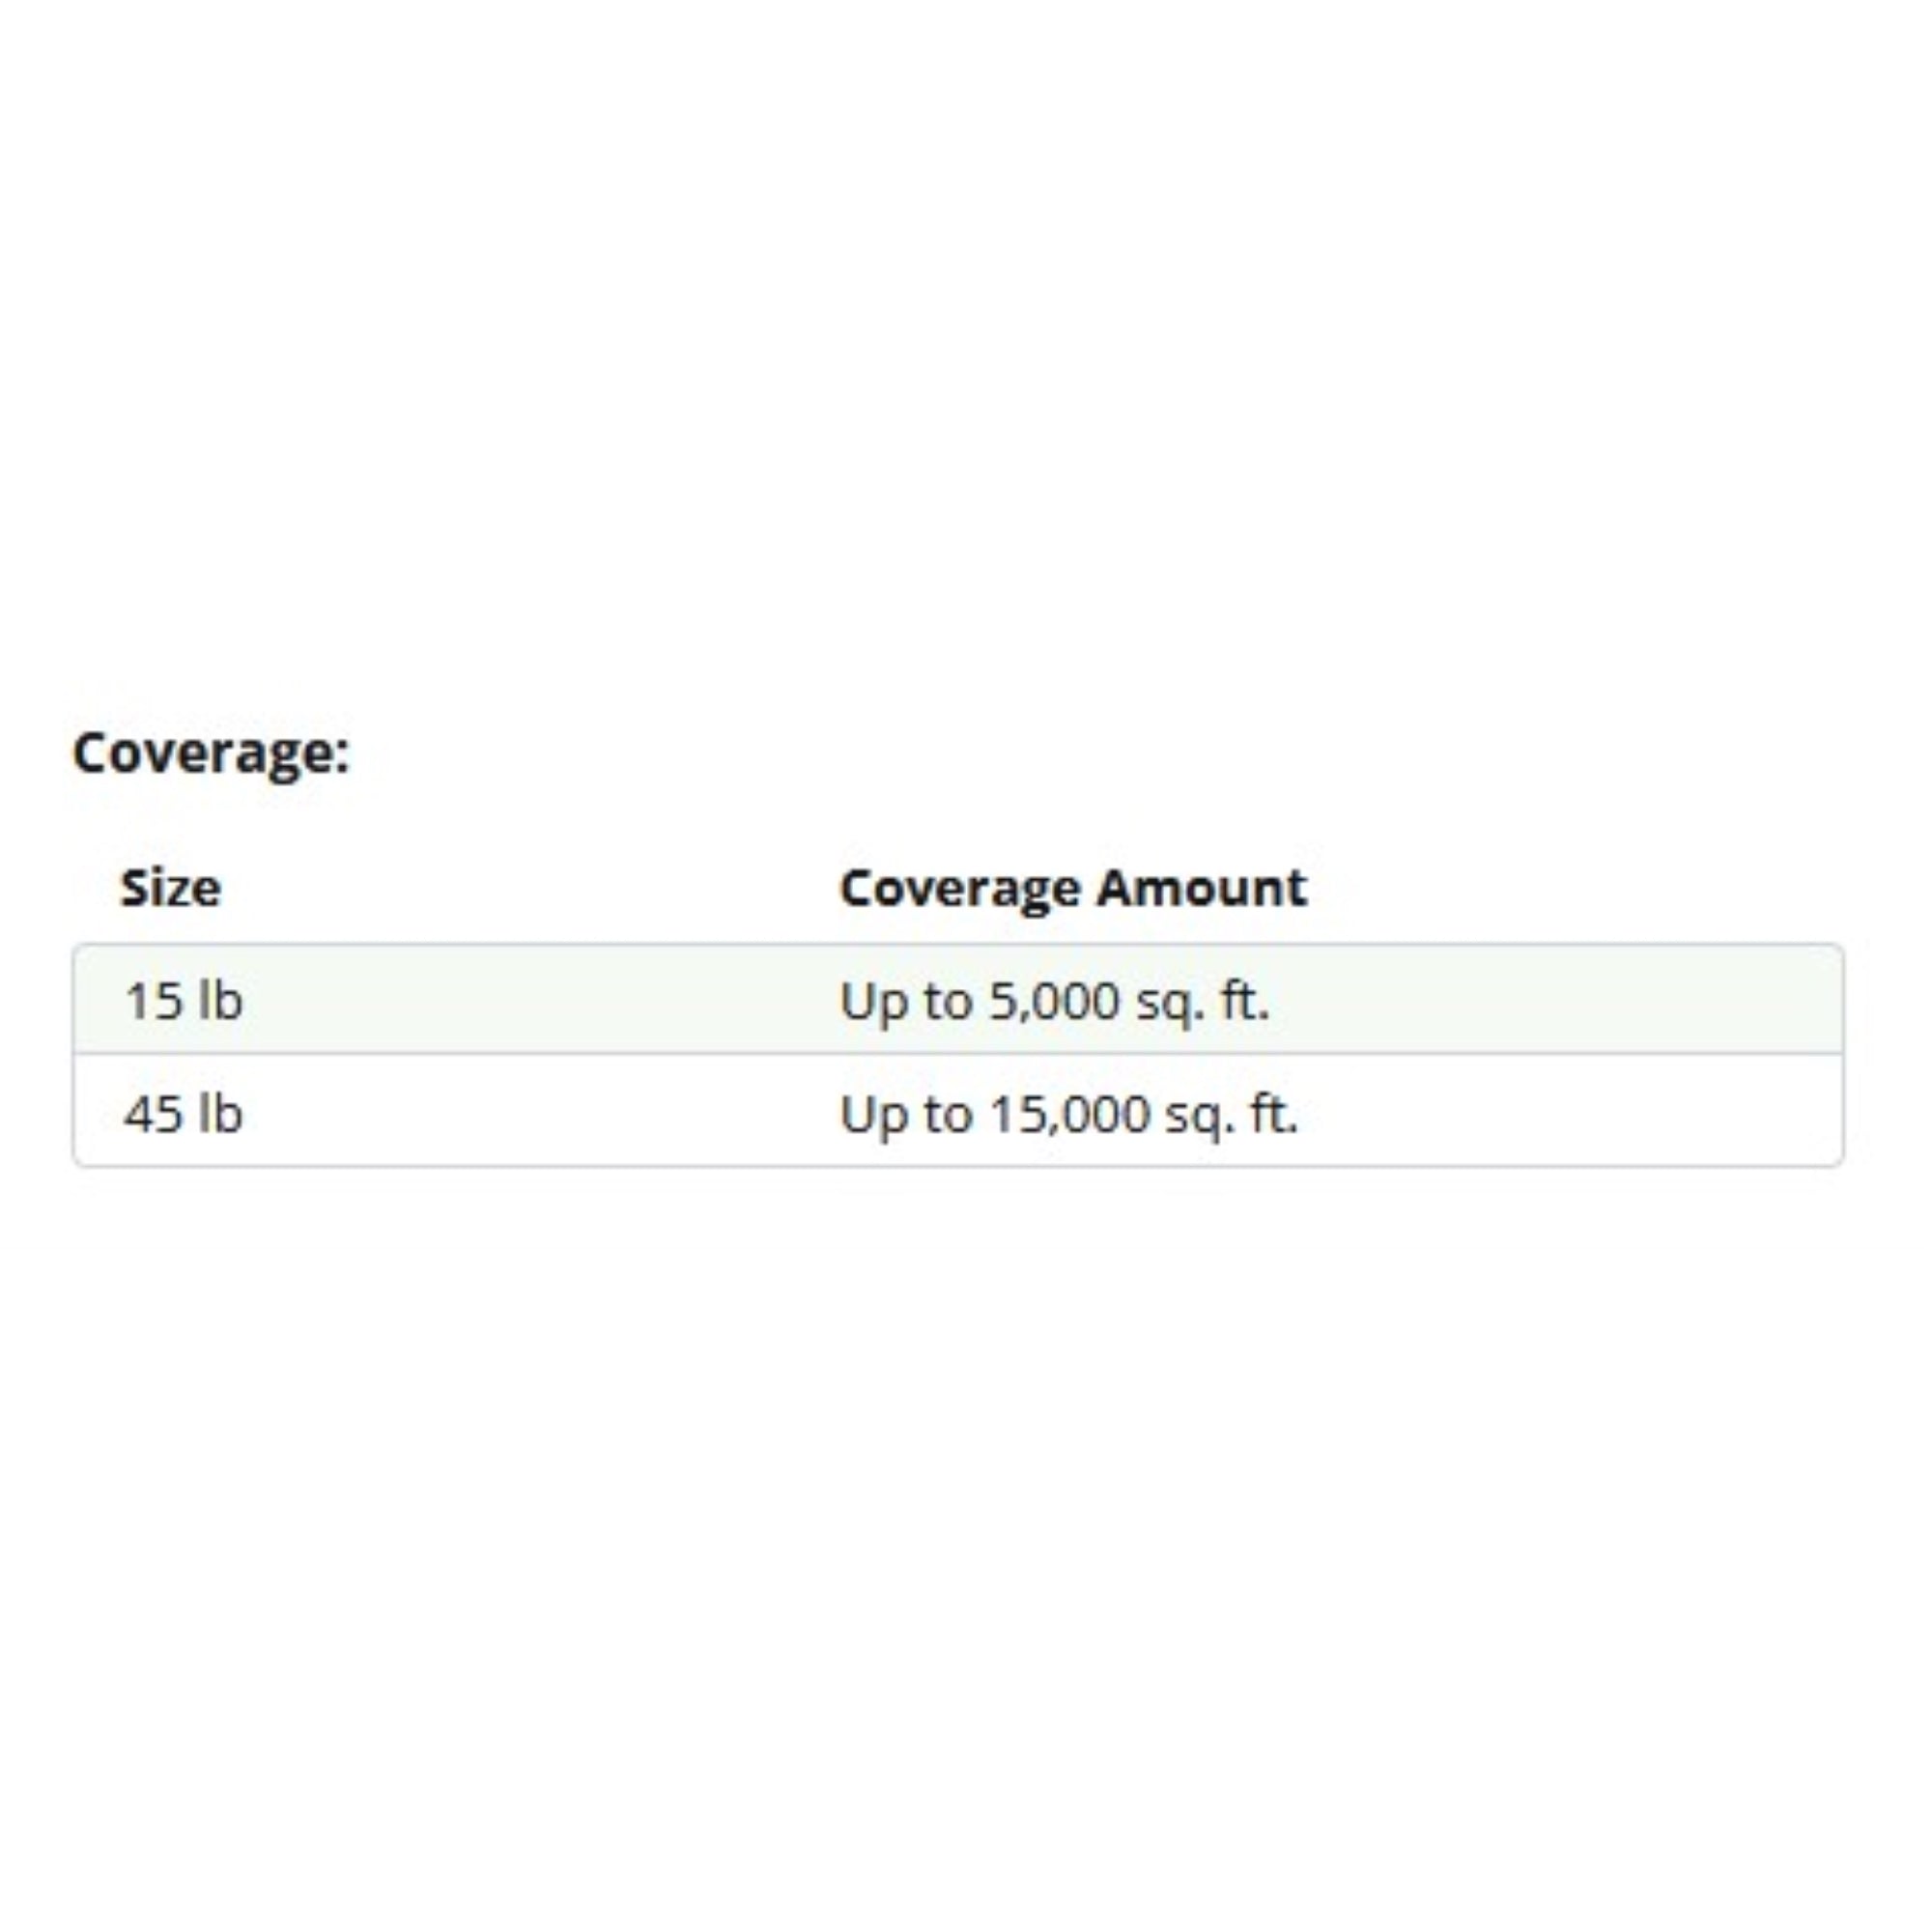Click the word "Coverage" in the column header
The height and width of the screenshot is (1932, 1932).
960,888
